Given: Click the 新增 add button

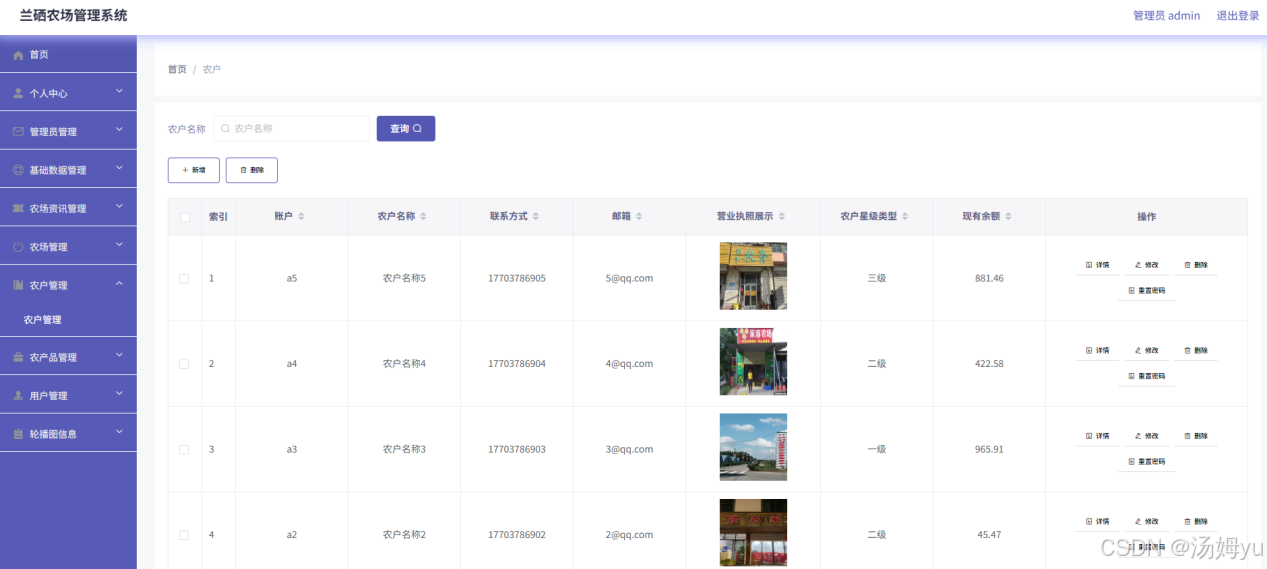Looking at the screenshot, I should click(x=194, y=170).
